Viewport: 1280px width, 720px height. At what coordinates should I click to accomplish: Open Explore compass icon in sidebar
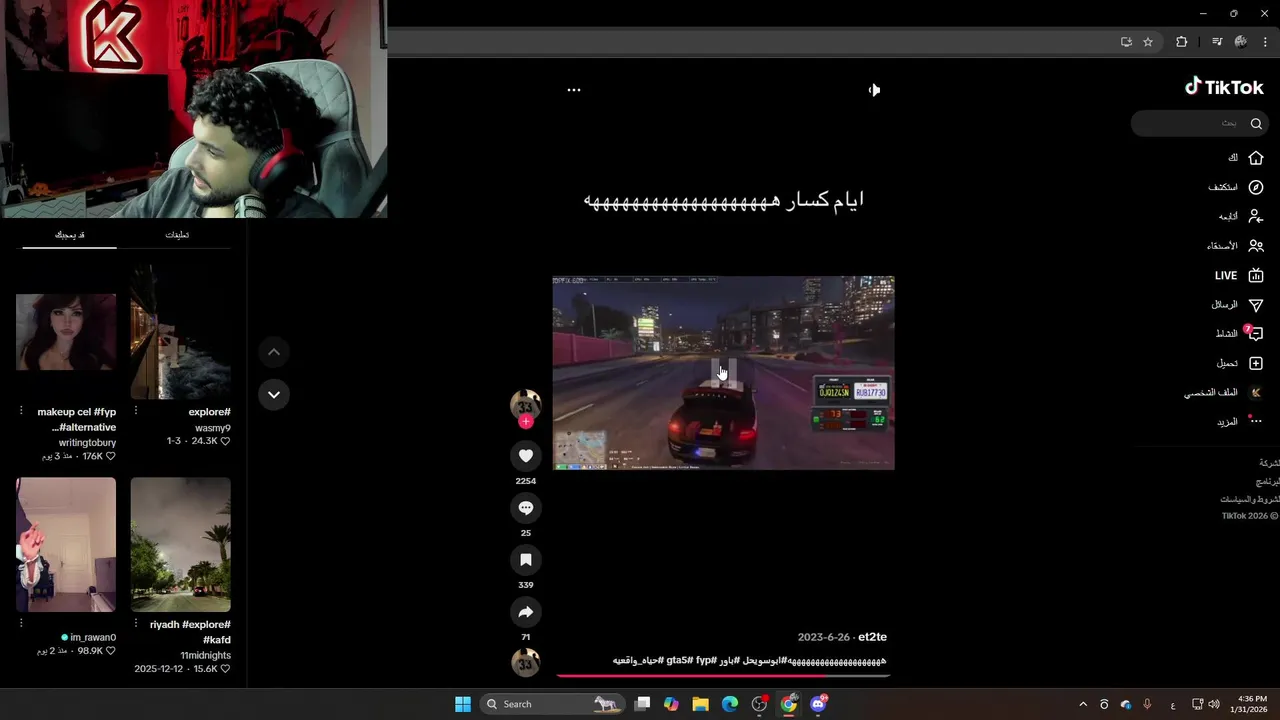click(x=1256, y=187)
